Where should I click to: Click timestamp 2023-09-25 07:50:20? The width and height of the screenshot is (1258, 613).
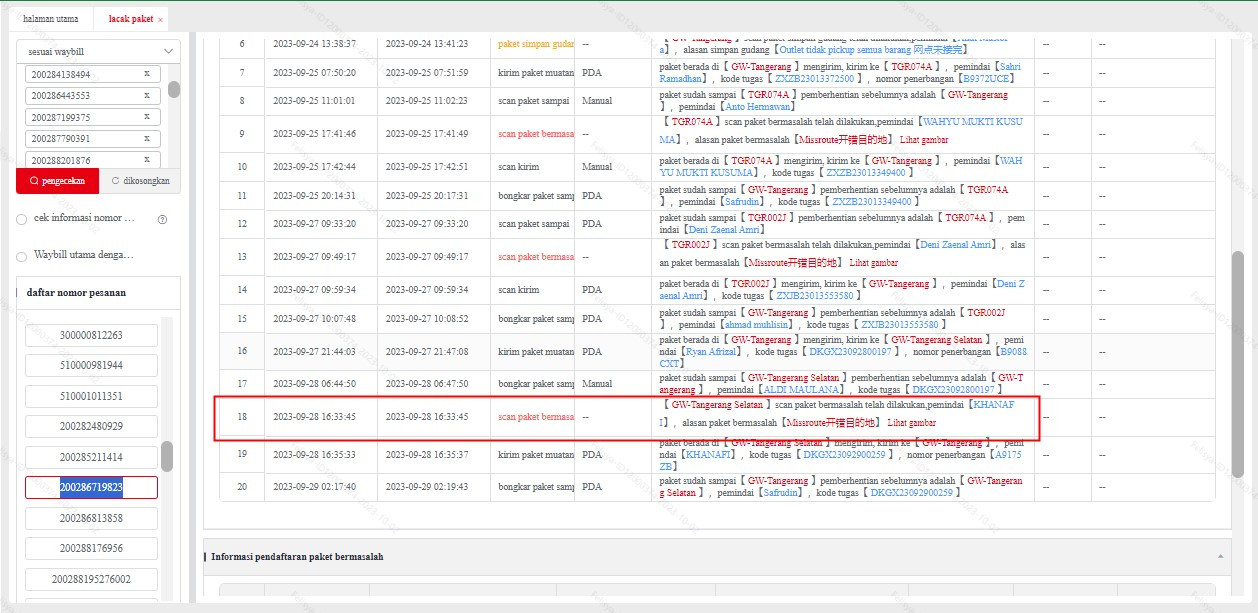pos(314,73)
